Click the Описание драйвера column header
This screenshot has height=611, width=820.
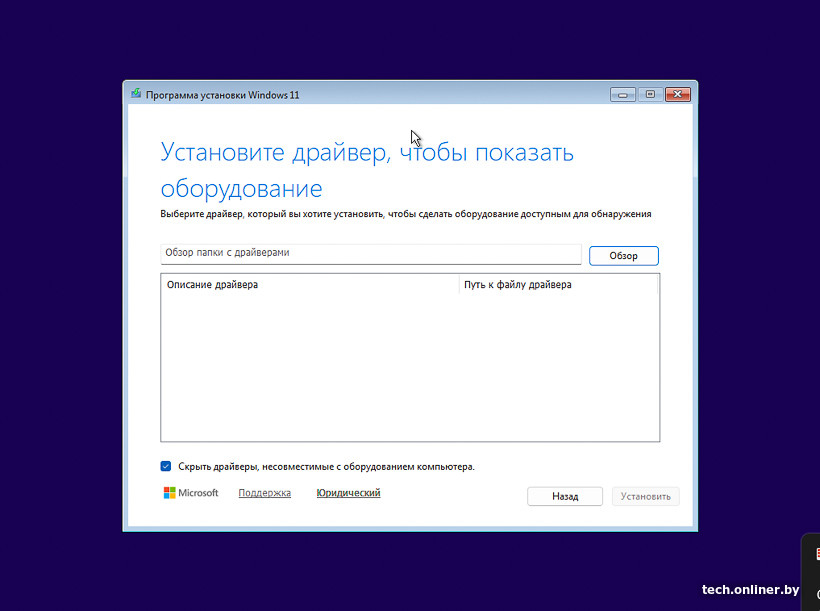(310, 285)
